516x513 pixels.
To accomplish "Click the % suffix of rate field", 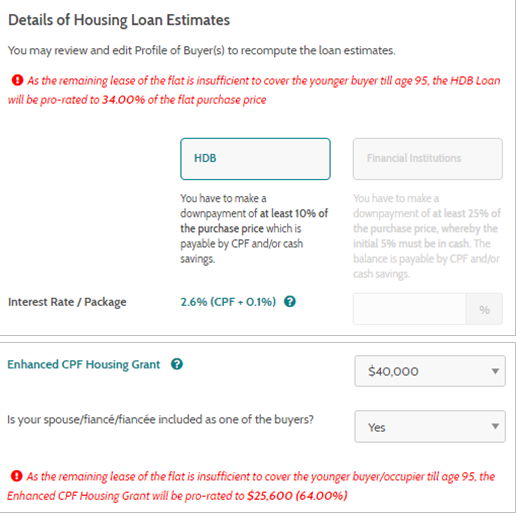I will [484, 309].
